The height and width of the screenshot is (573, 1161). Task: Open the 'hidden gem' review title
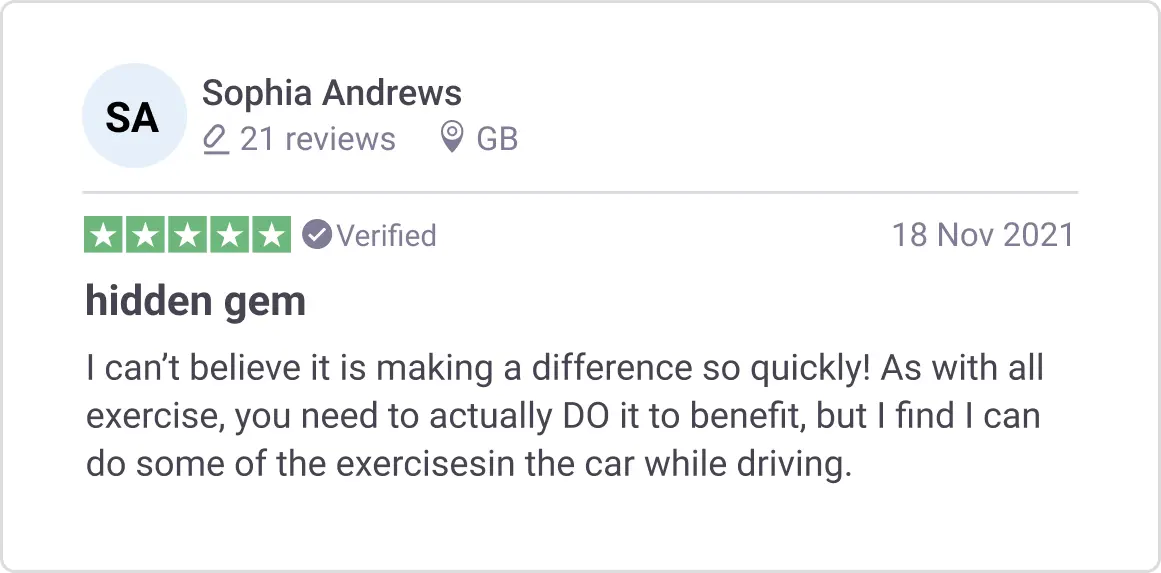[196, 301]
